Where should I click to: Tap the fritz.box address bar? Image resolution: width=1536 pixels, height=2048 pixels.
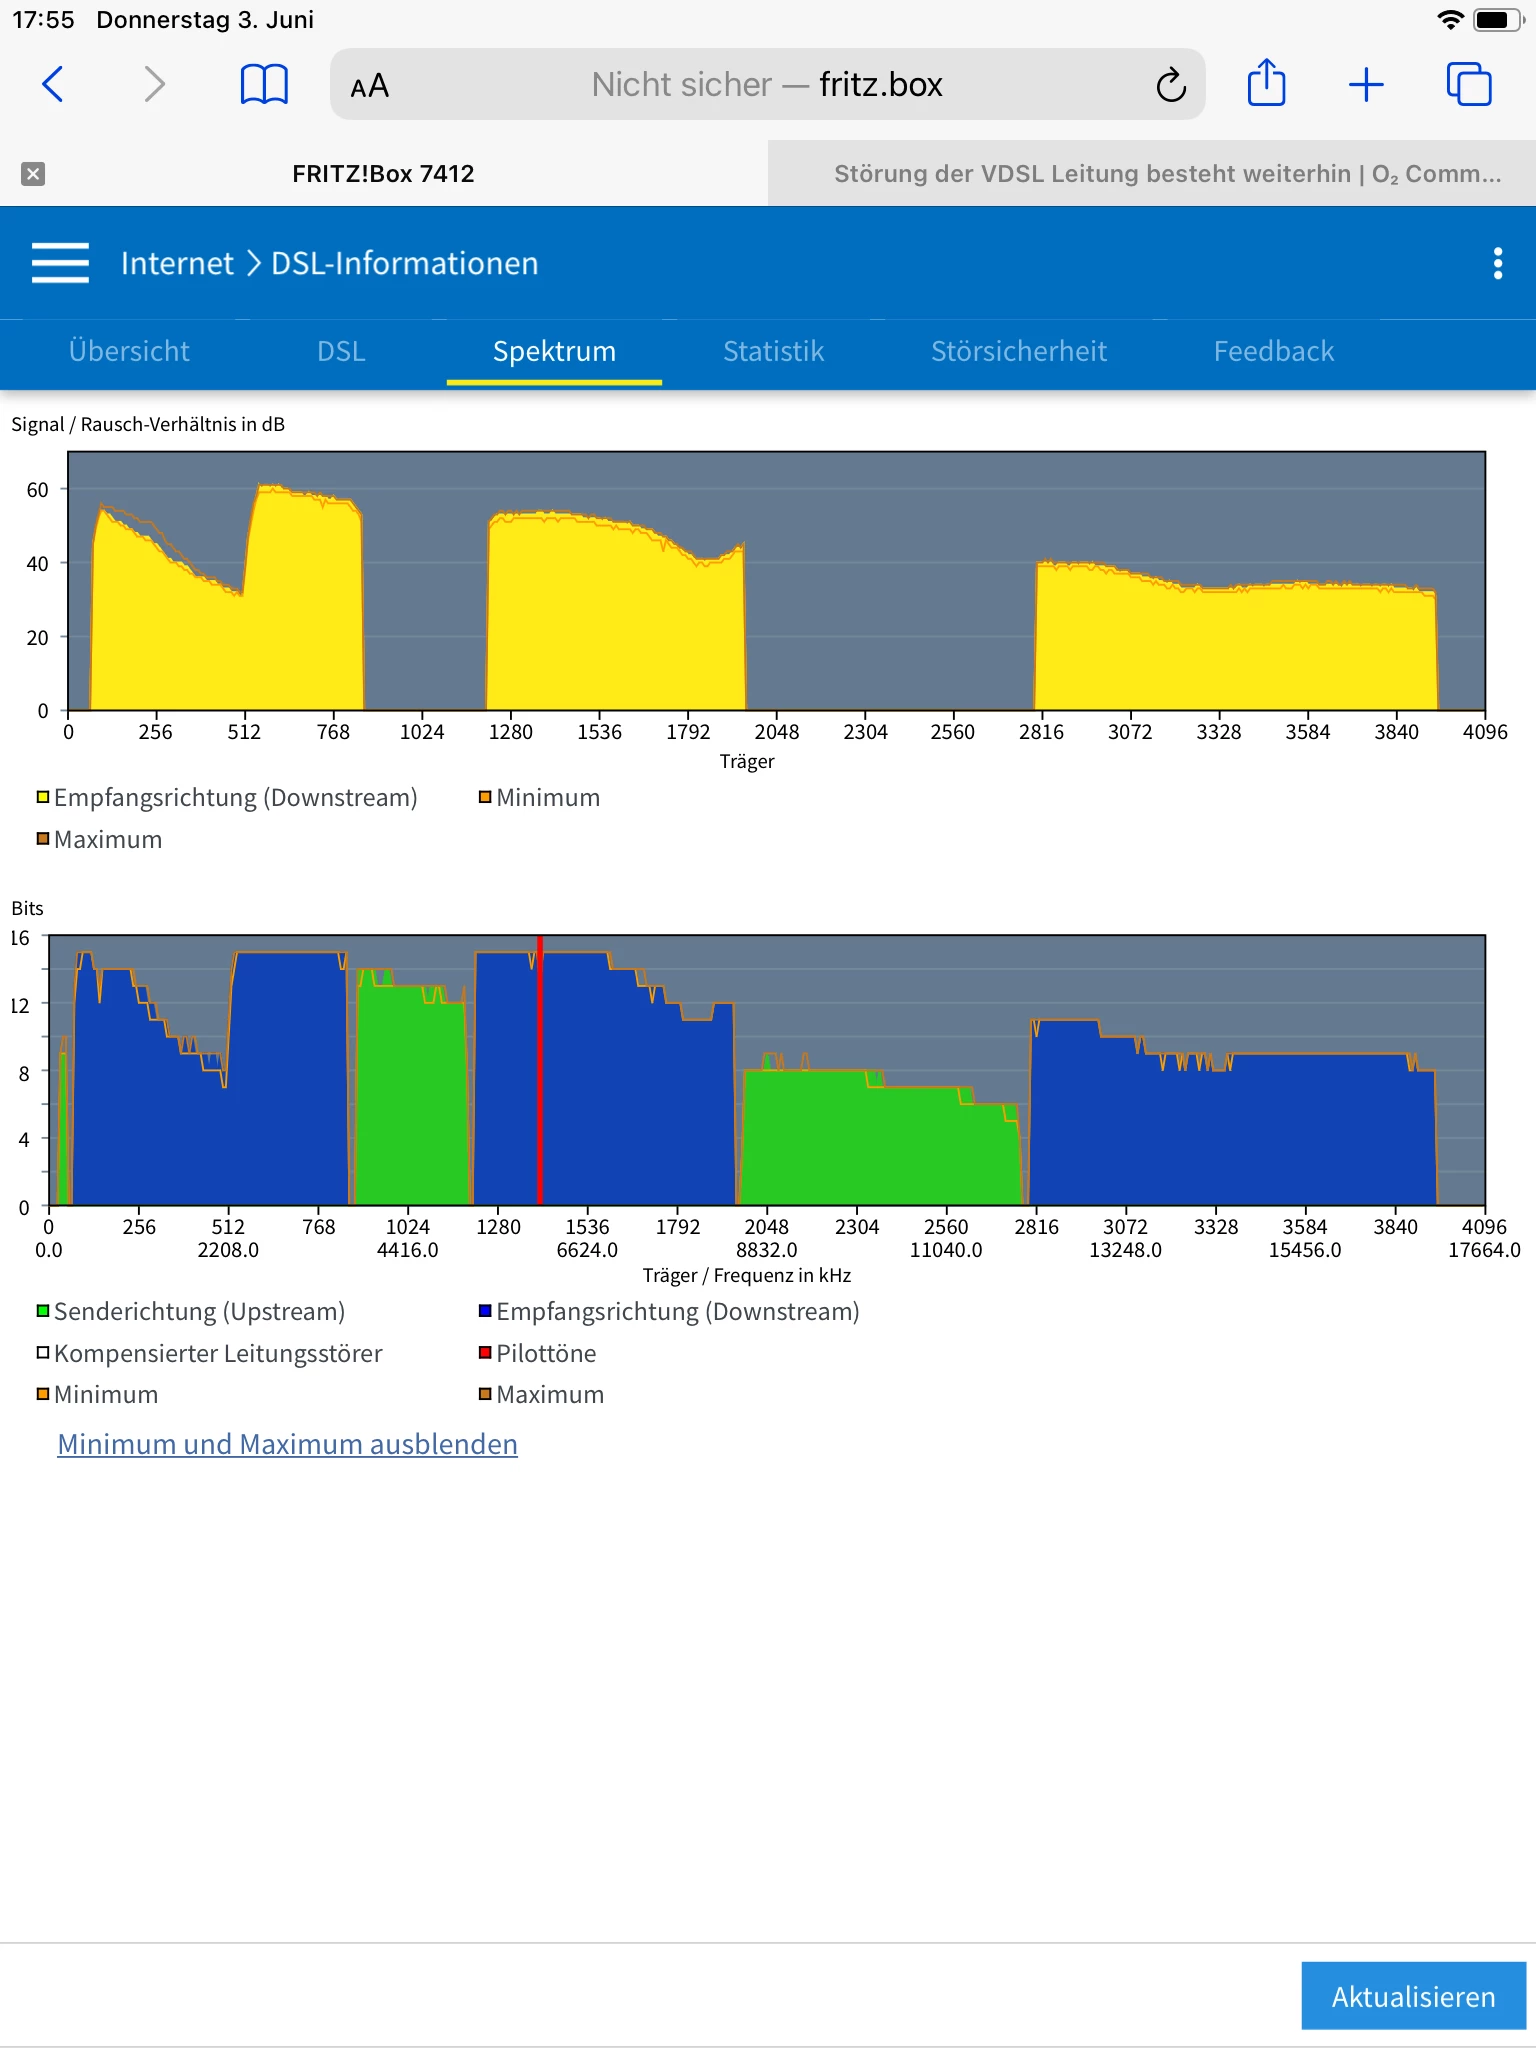(767, 85)
